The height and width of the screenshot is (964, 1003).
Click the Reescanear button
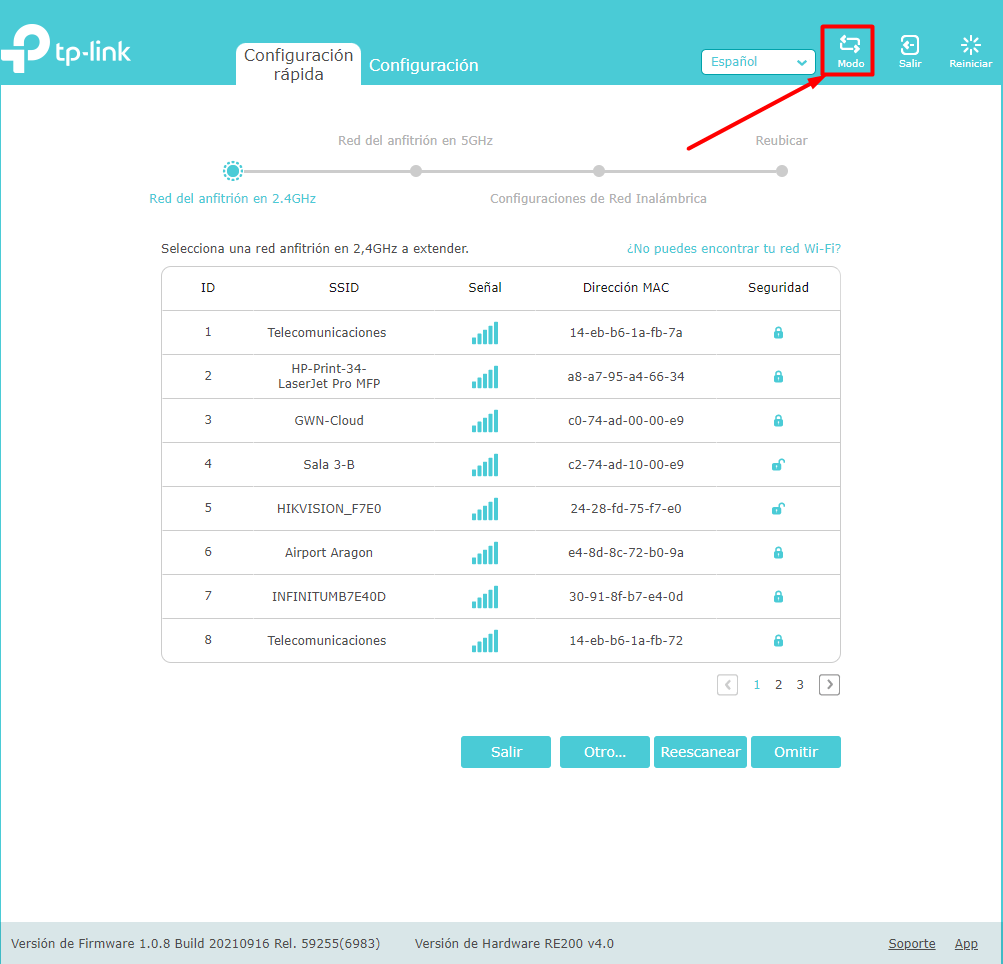(700, 752)
